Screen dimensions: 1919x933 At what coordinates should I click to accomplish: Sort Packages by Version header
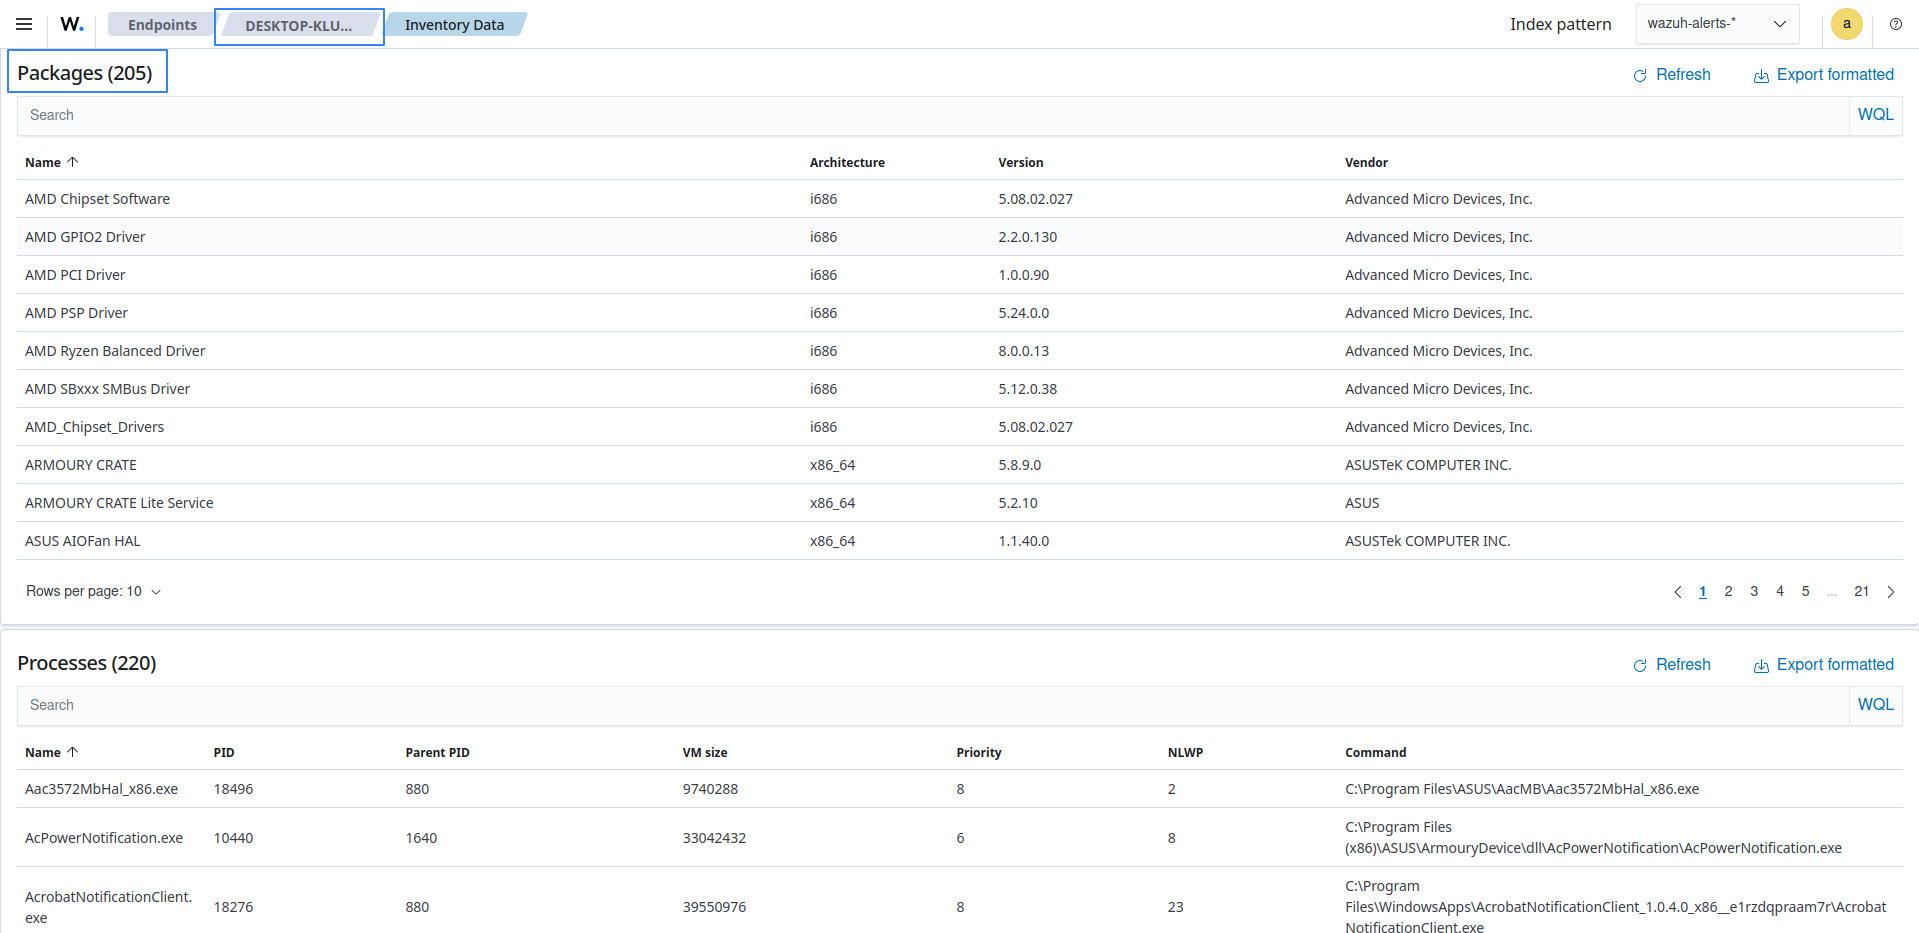pos(1020,162)
